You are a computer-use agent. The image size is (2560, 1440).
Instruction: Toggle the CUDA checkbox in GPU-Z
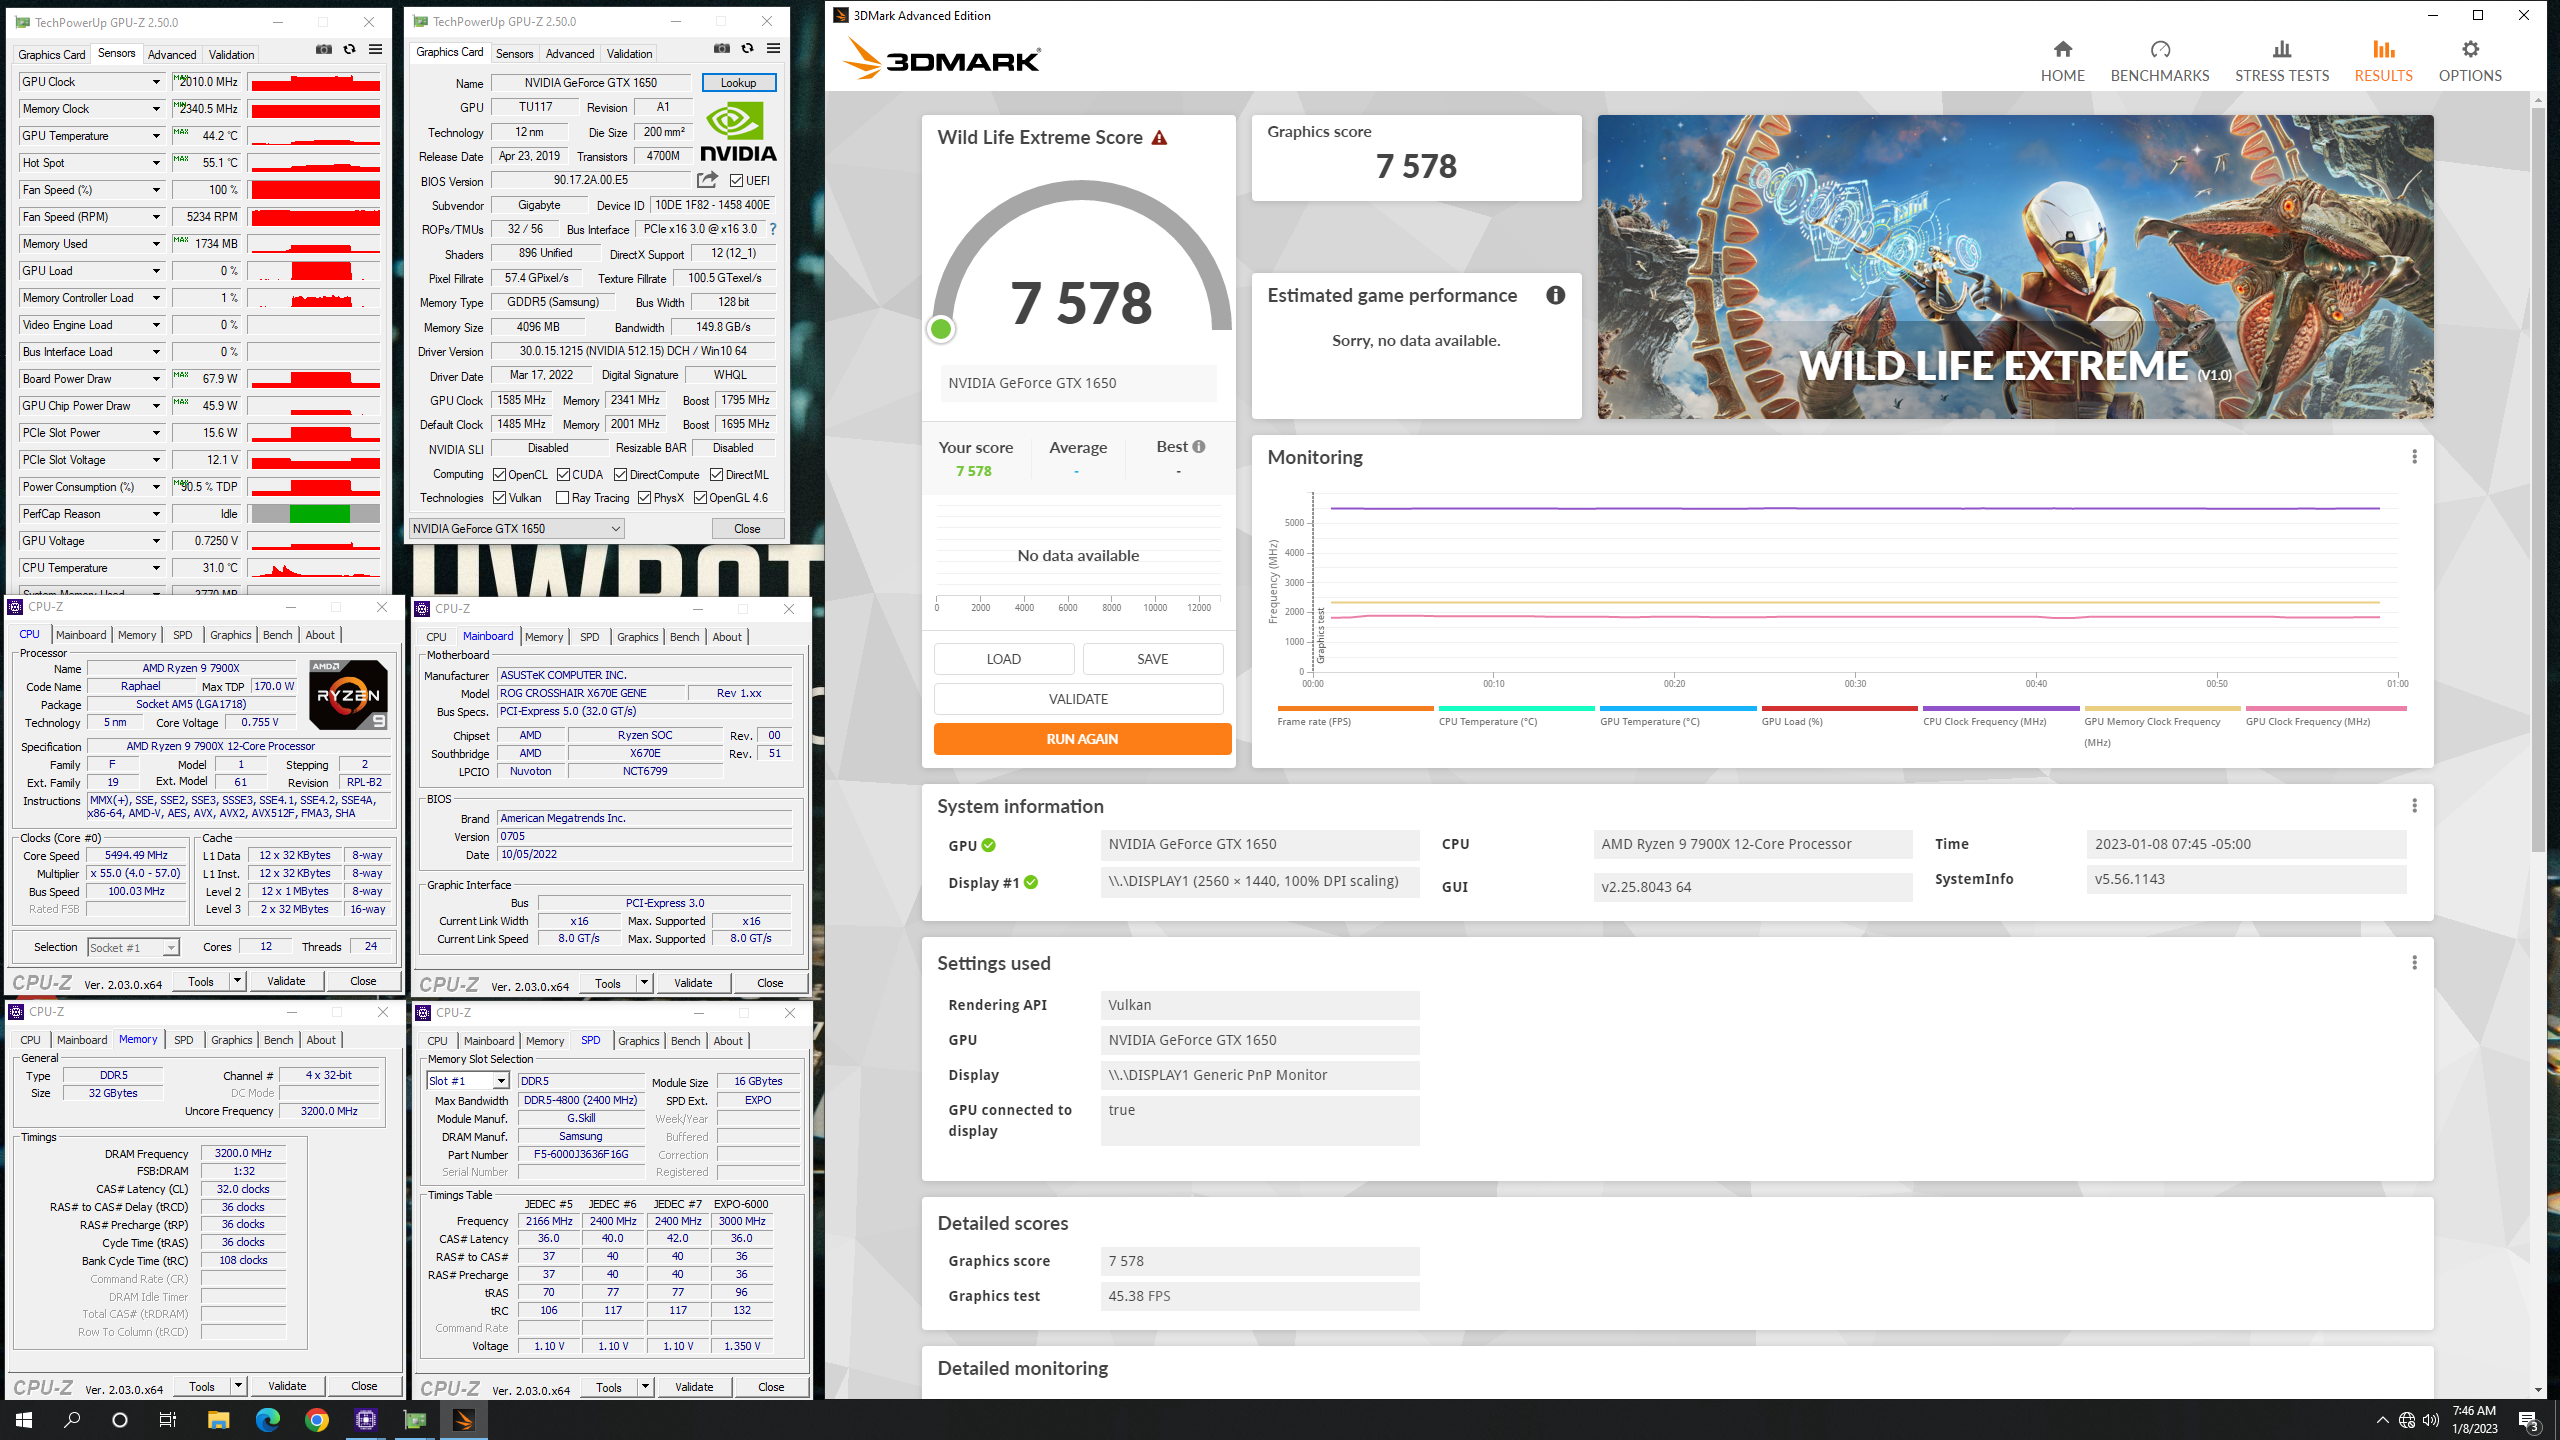563,475
